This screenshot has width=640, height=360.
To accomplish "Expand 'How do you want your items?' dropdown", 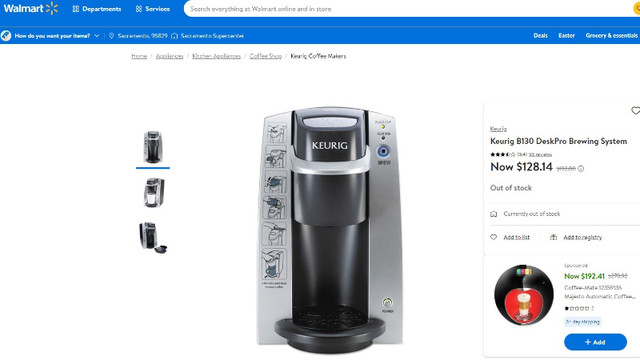I will click(x=97, y=36).
